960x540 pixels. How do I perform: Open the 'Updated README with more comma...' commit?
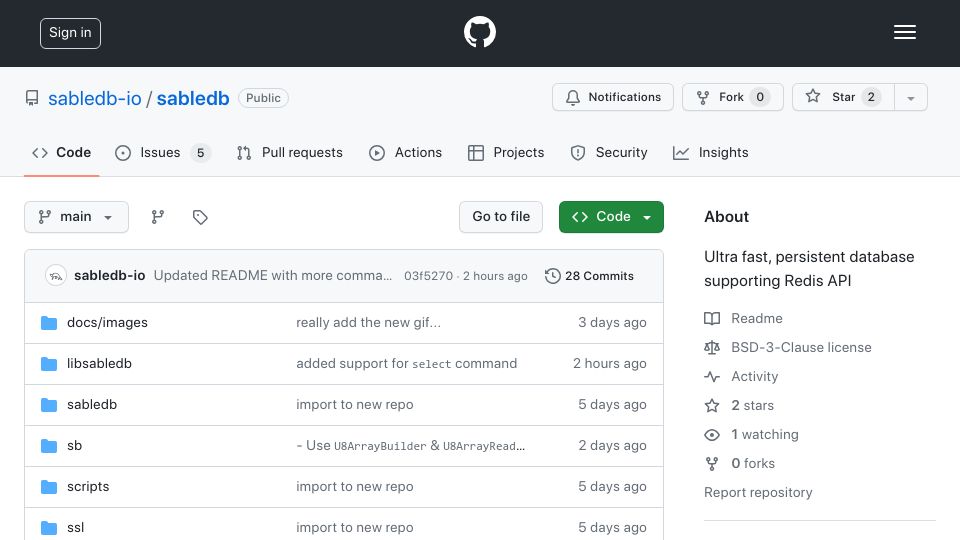point(272,276)
